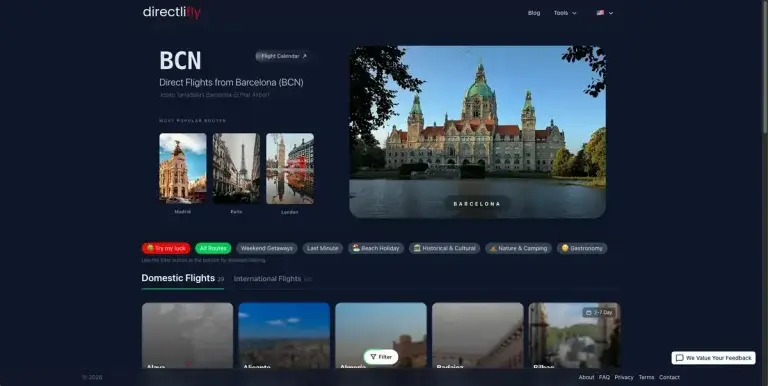Image resolution: width=768 pixels, height=386 pixels.
Task: Open the Alava destination card
Action: (188, 336)
